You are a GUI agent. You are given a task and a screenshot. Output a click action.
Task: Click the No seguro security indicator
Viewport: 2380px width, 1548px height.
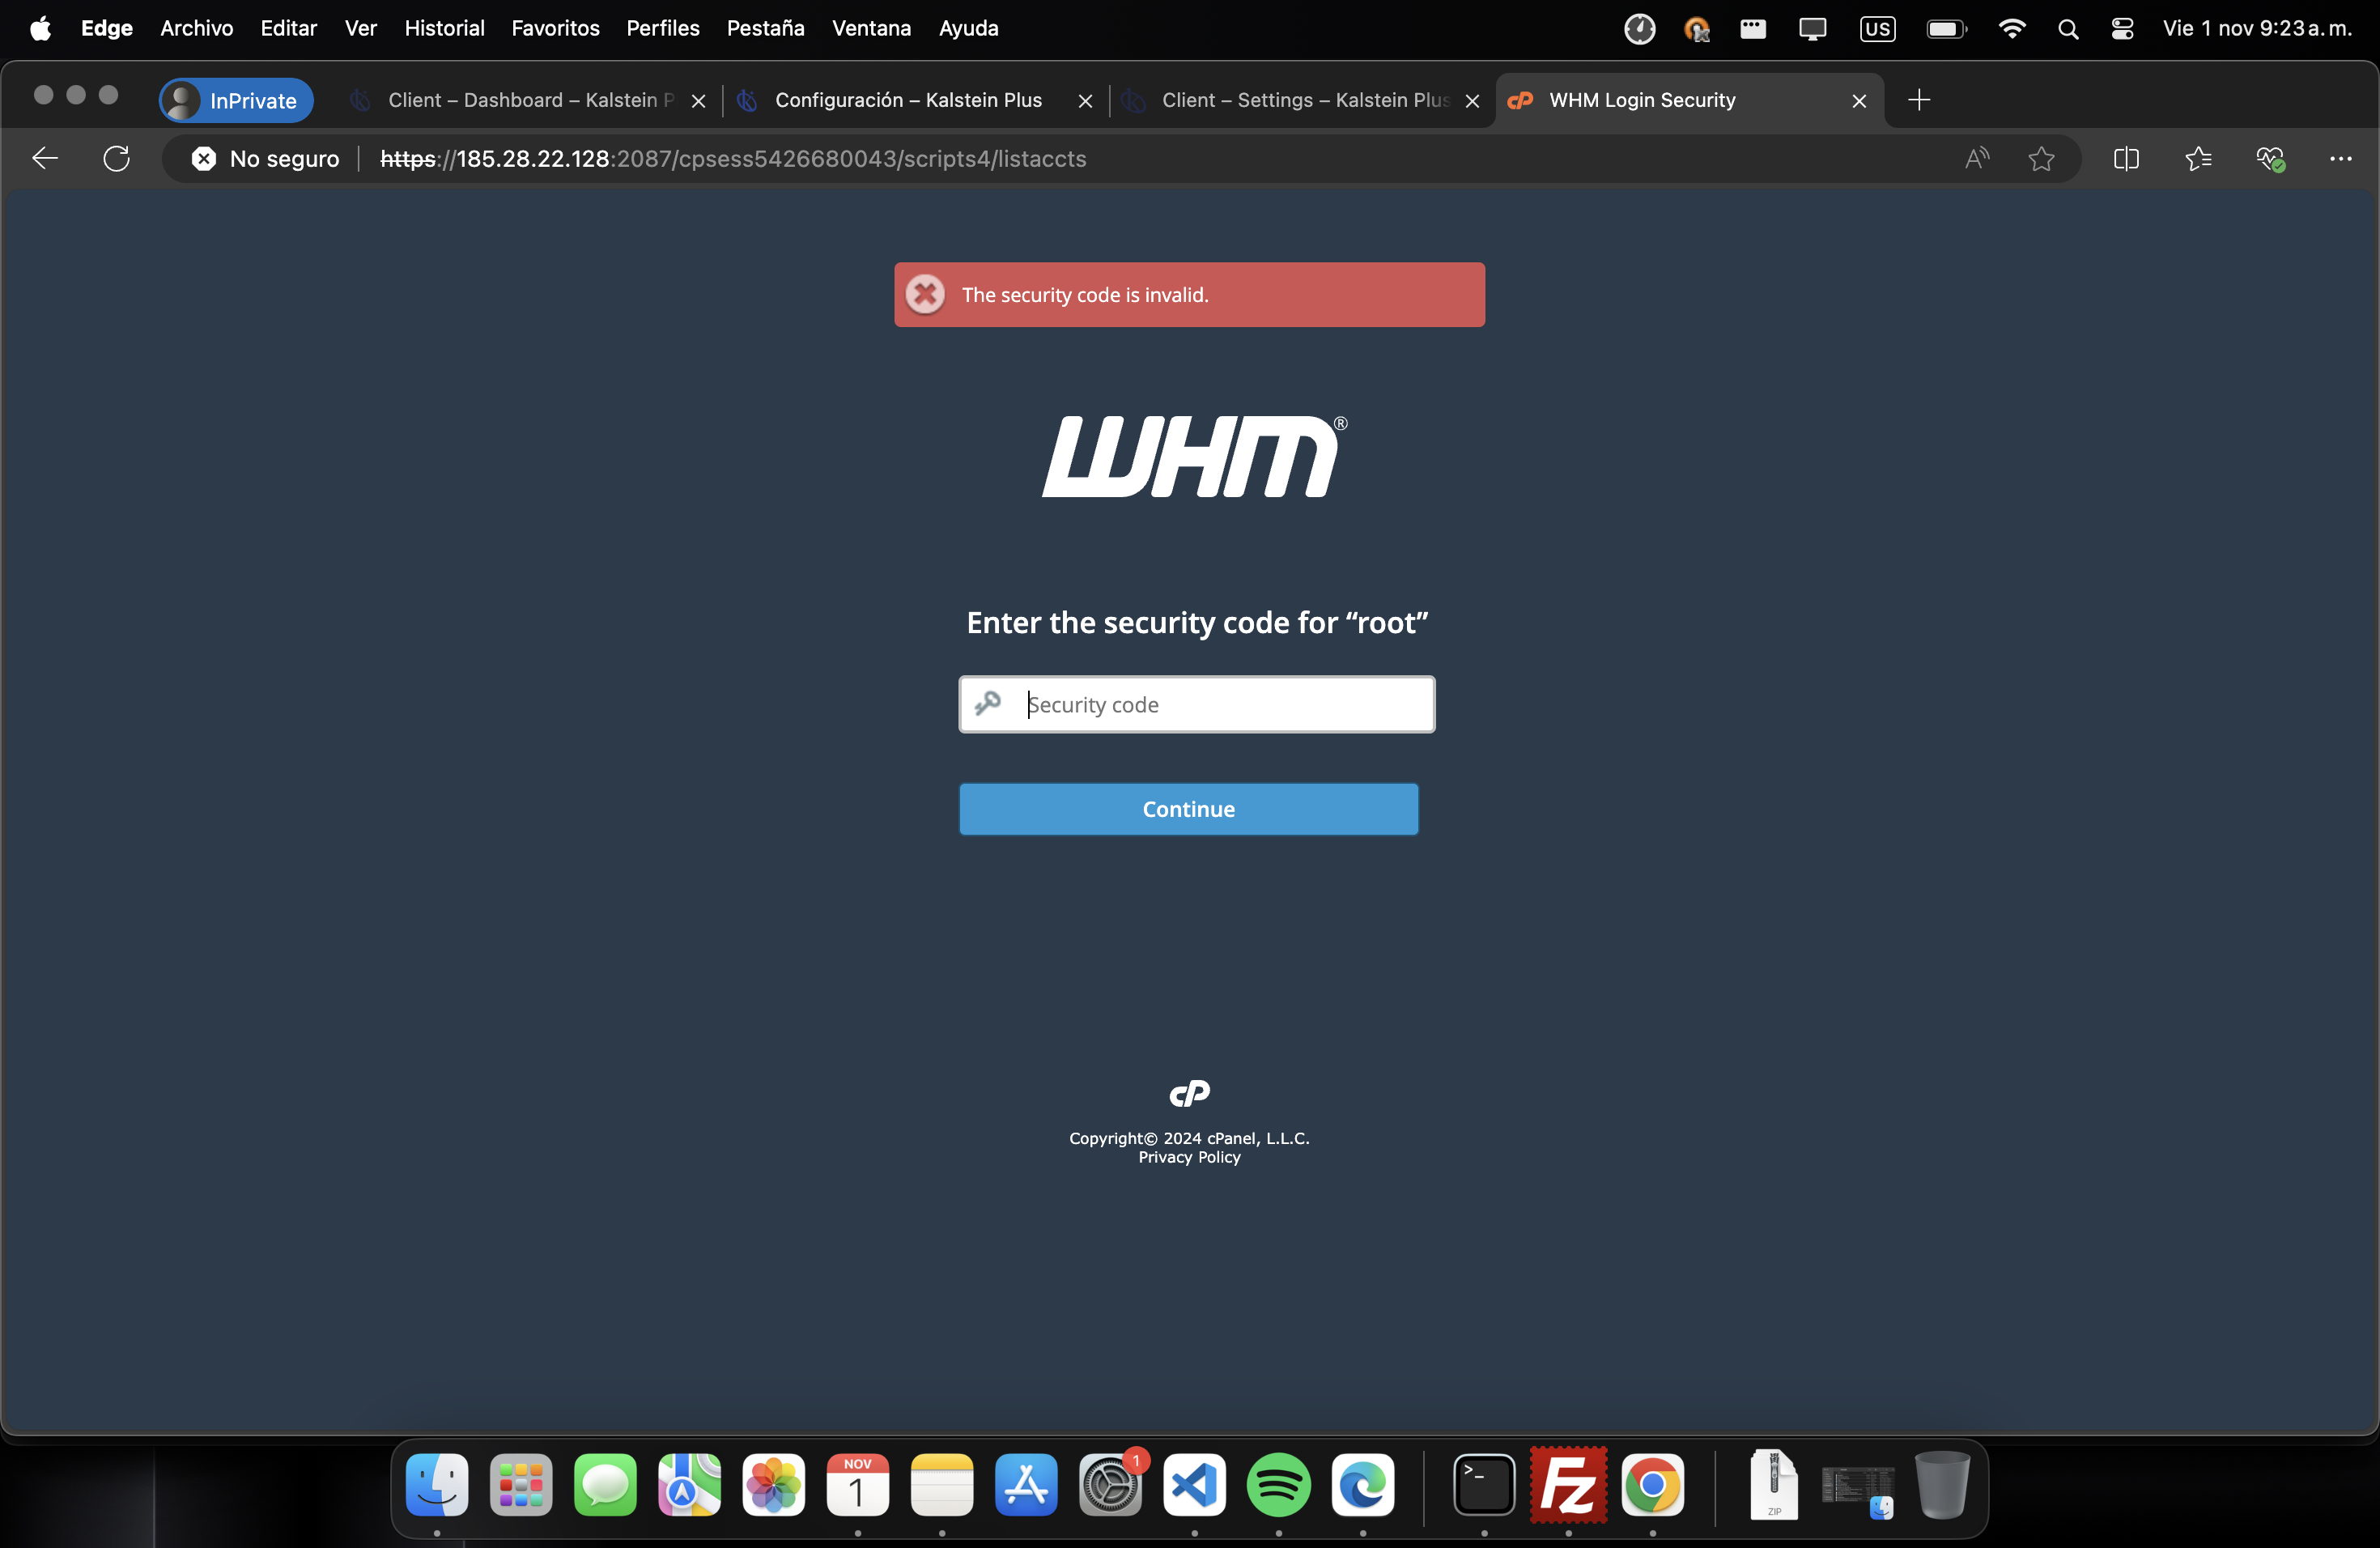tap(265, 158)
